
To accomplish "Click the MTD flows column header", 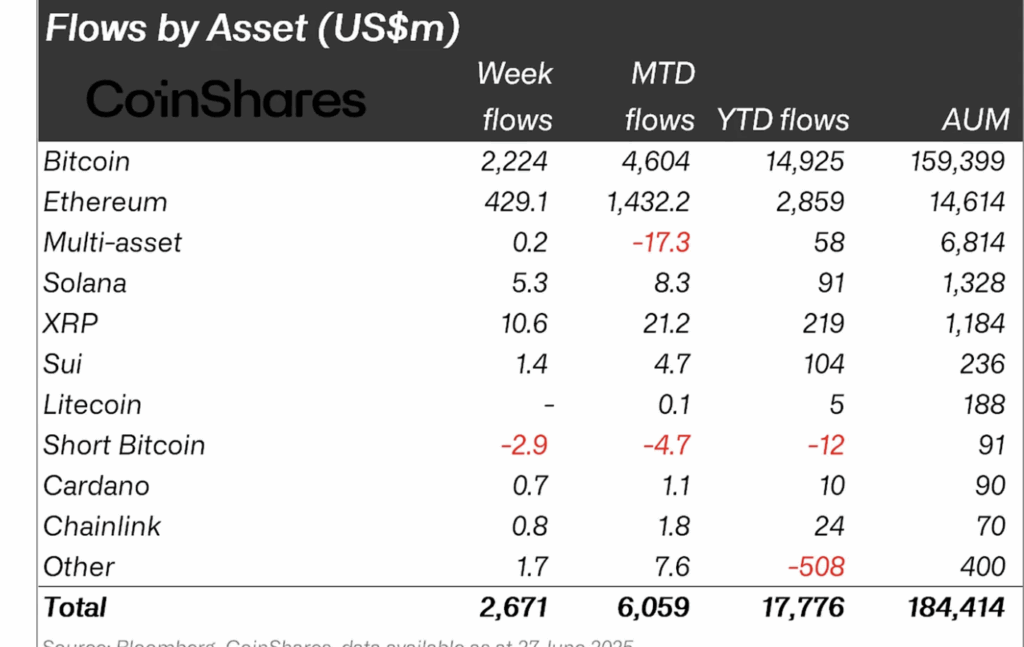I will pos(660,97).
